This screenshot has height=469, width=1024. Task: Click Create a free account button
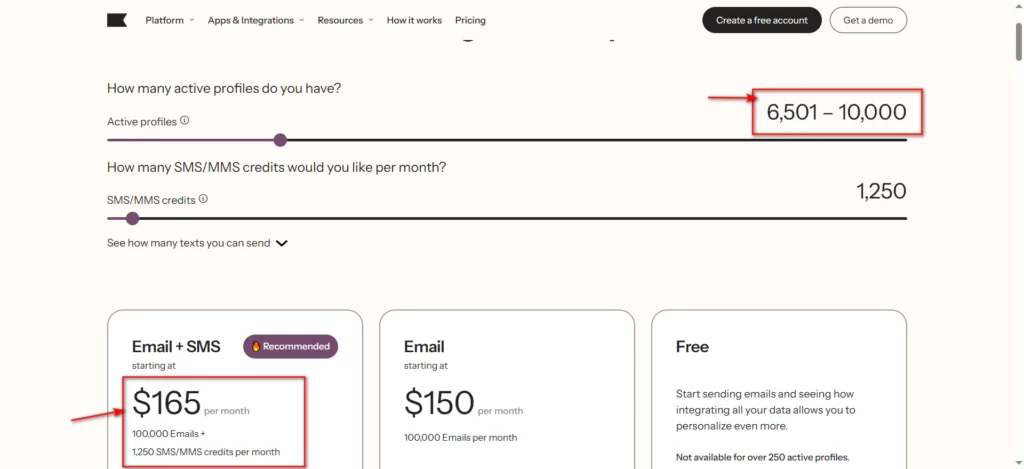coord(761,20)
